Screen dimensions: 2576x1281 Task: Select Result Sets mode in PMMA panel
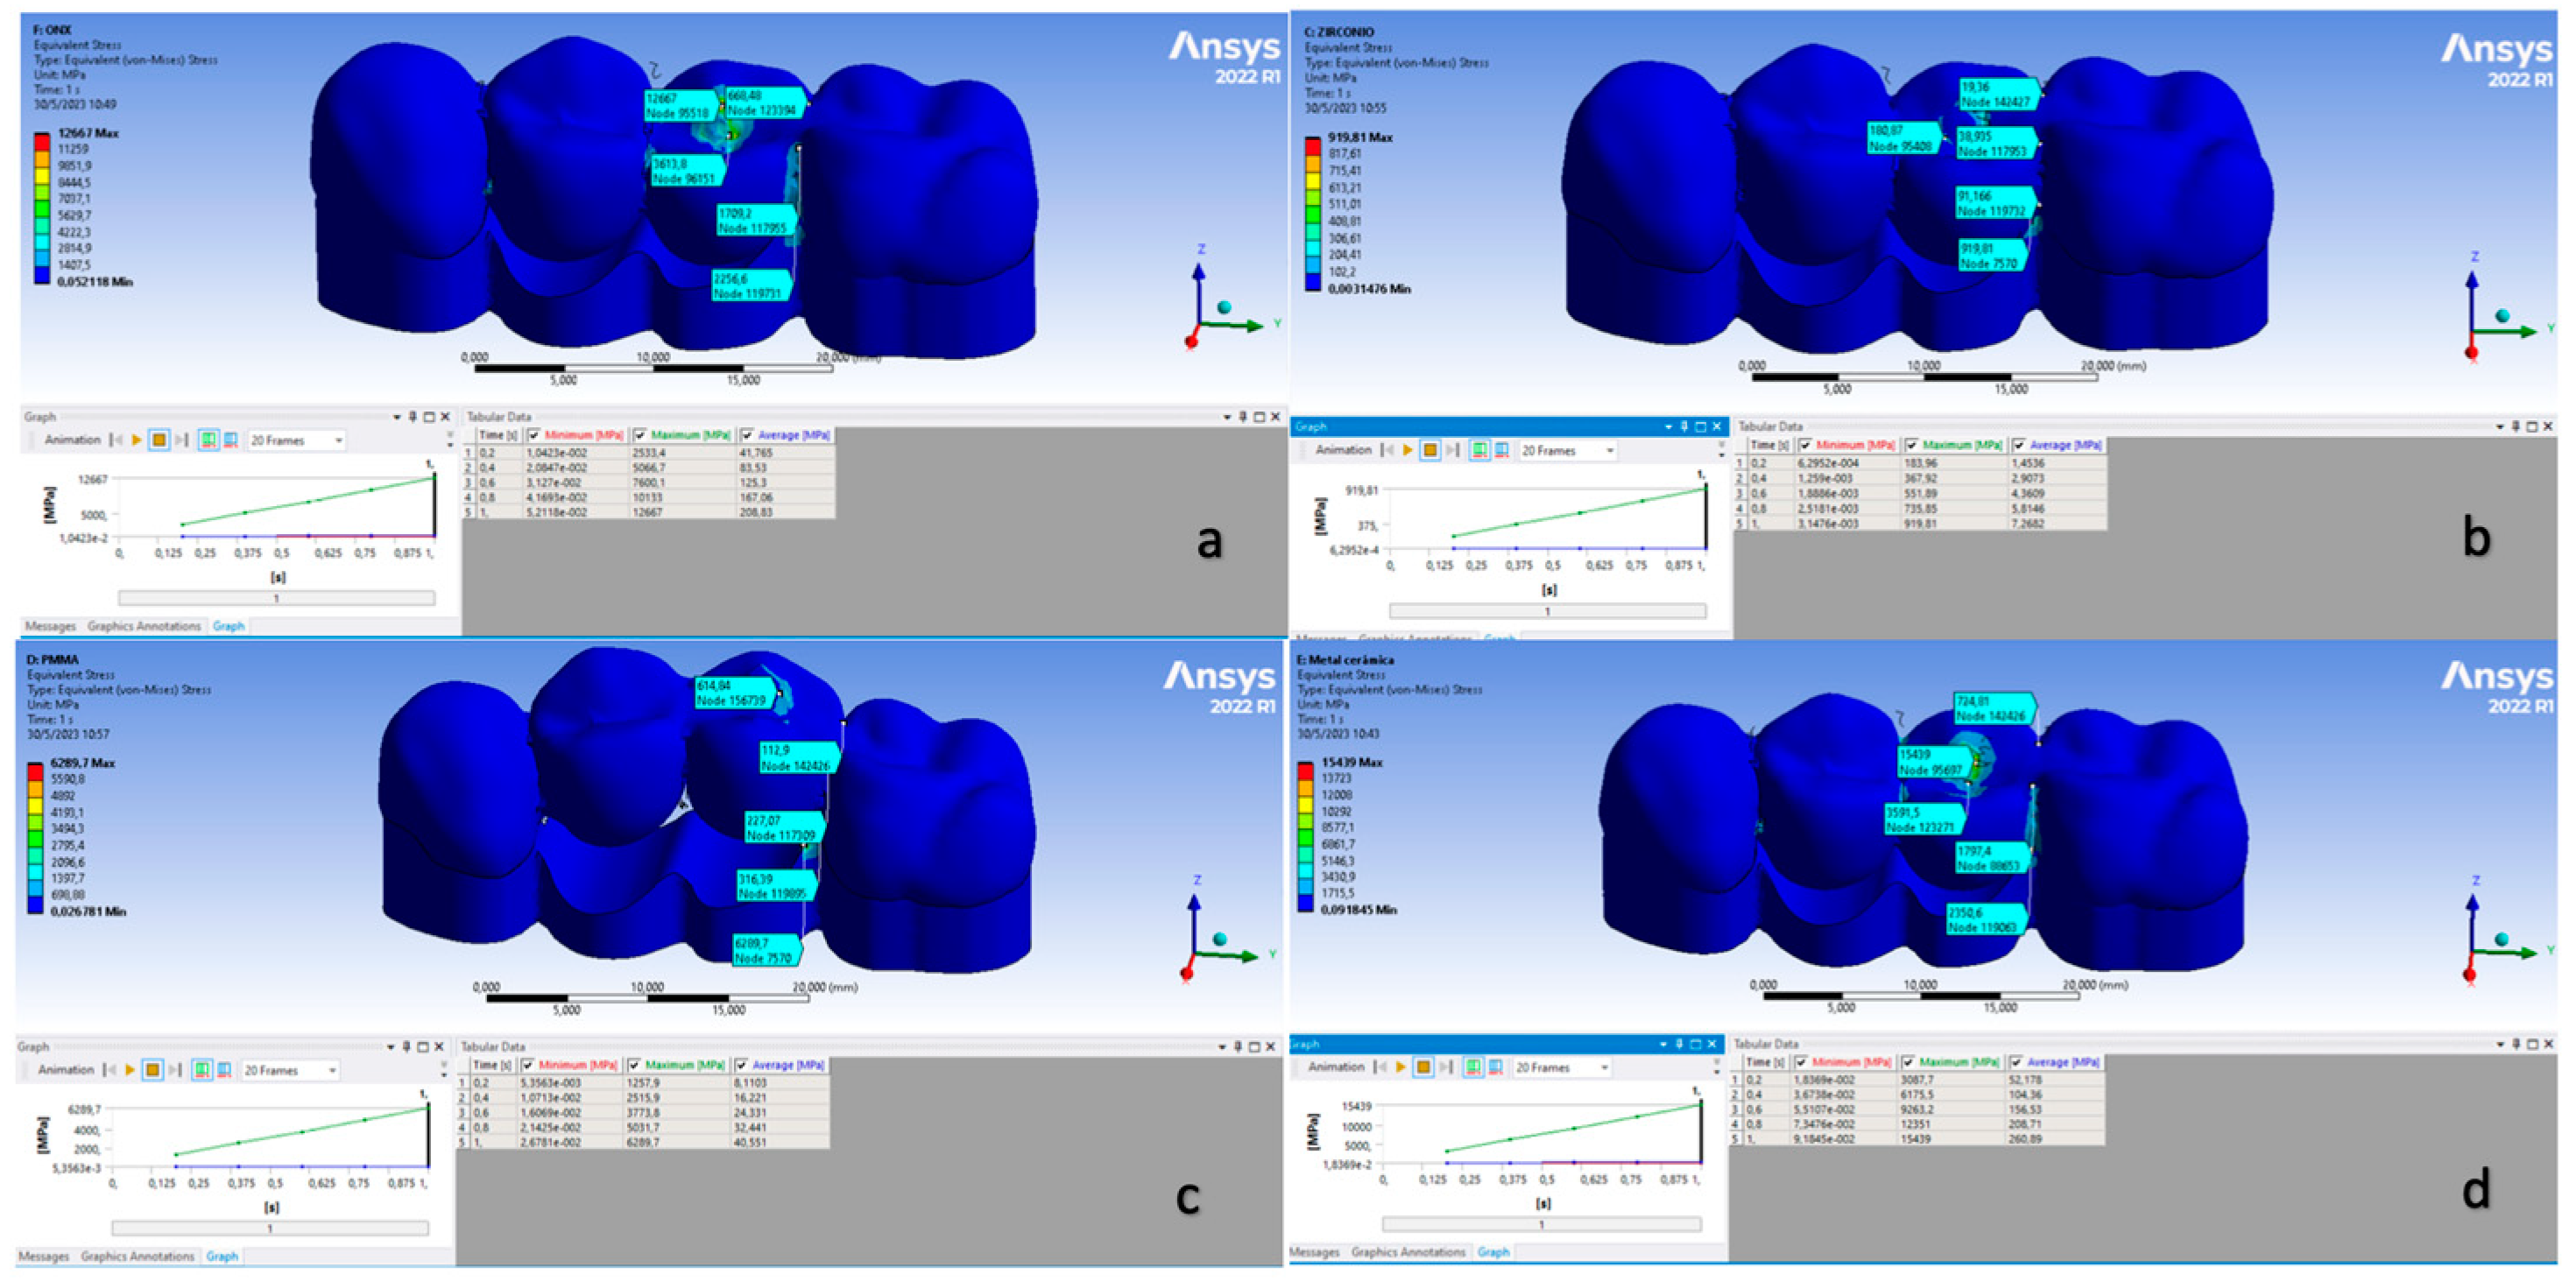[x=224, y=1070]
